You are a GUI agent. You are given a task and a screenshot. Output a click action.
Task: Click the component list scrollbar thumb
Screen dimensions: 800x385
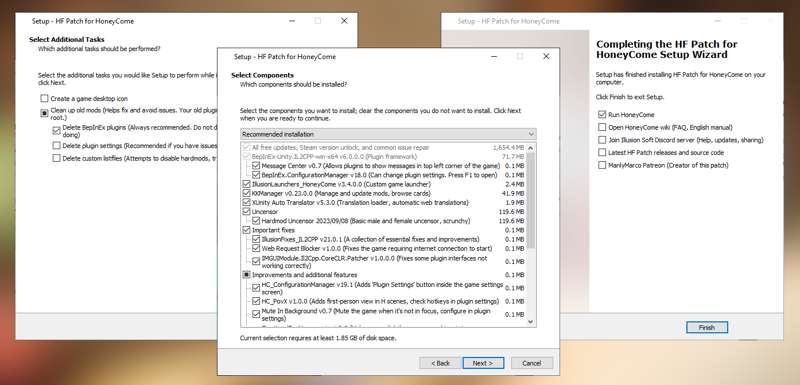coord(531,200)
